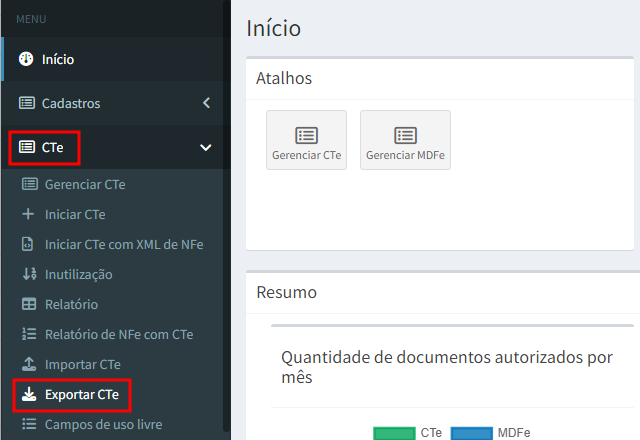Select the CTe menu item
The height and width of the screenshot is (440, 640).
(x=52, y=147)
